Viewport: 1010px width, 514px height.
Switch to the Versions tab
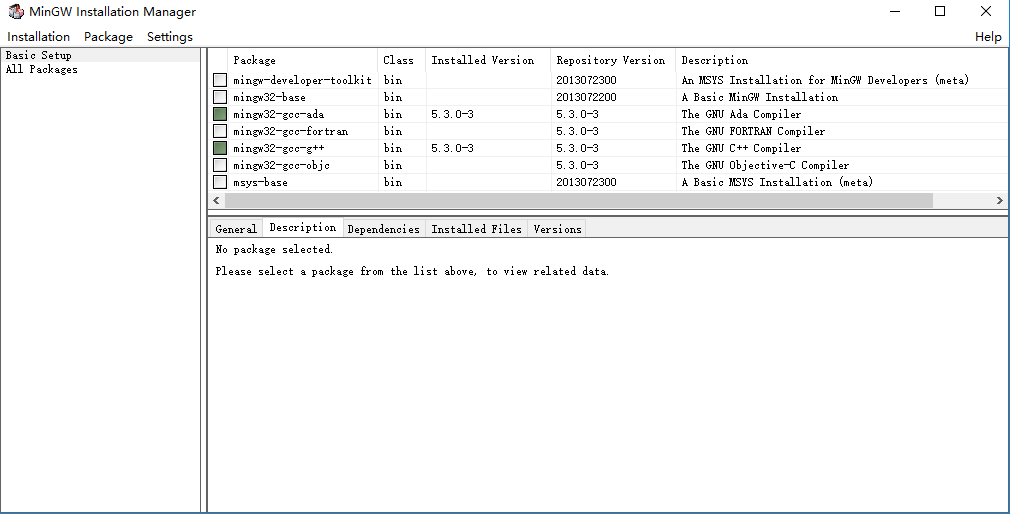(557, 229)
